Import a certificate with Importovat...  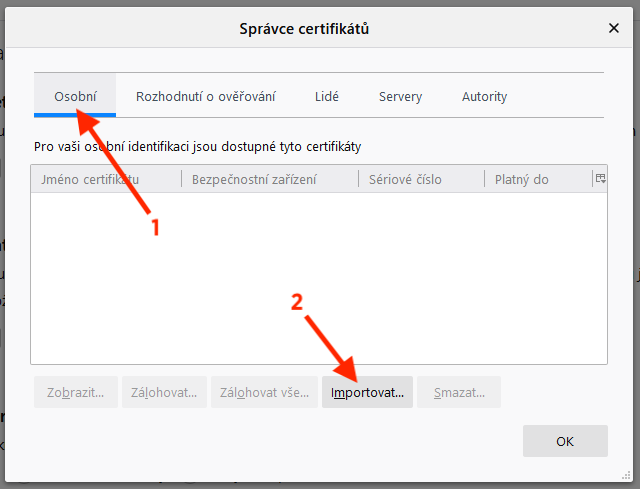click(367, 393)
